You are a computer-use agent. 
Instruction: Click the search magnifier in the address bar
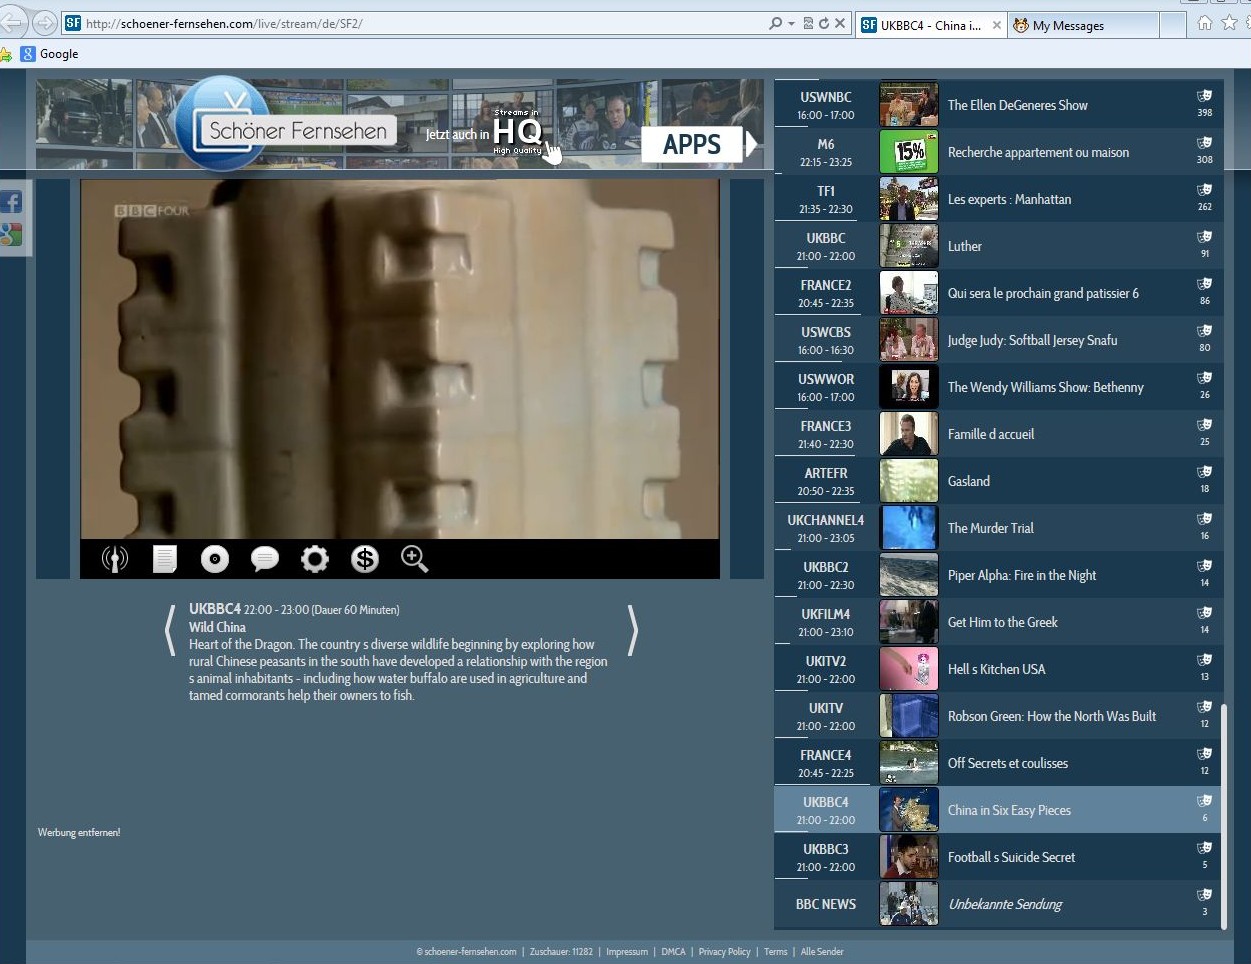(x=775, y=23)
